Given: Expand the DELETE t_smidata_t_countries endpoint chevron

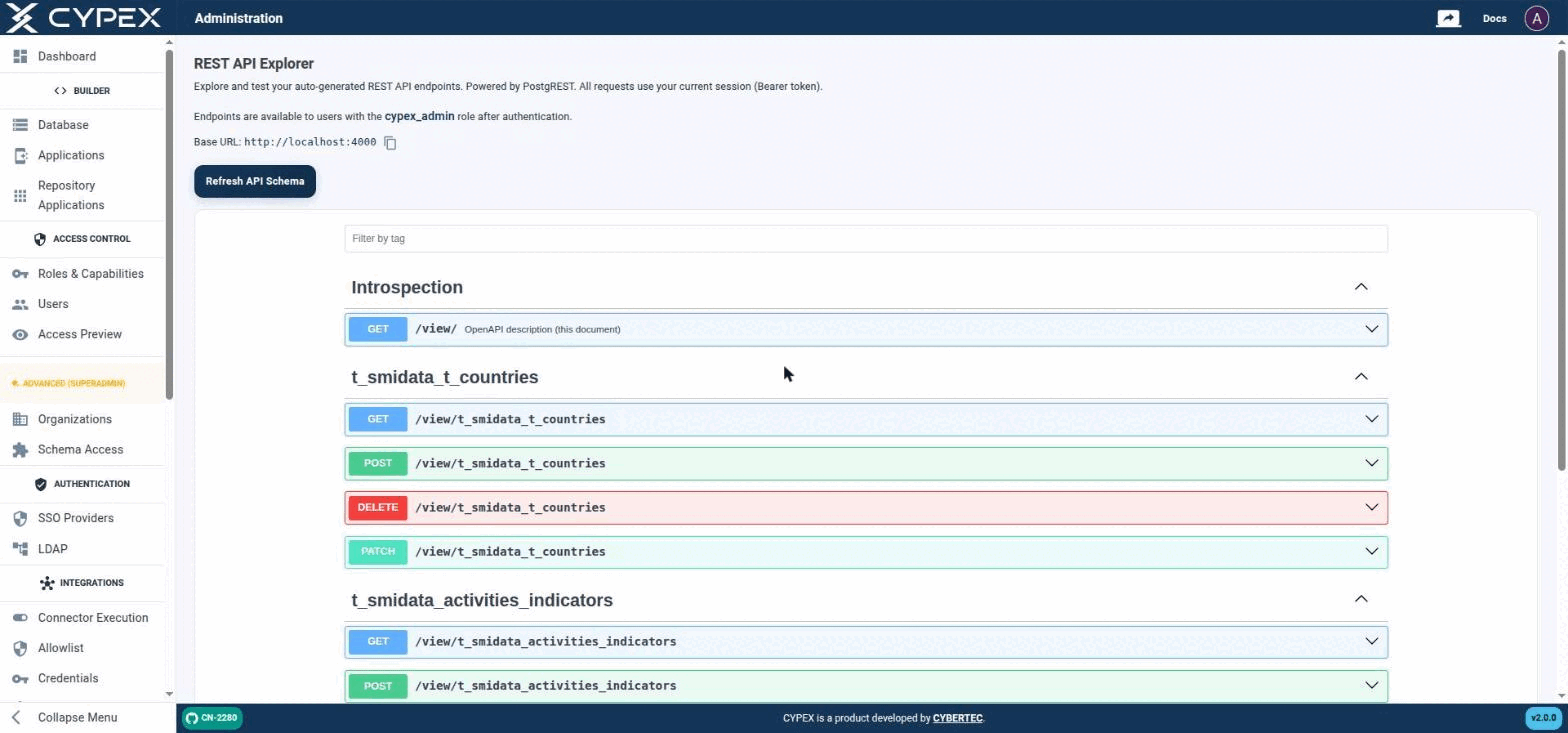Looking at the screenshot, I should [1372, 507].
